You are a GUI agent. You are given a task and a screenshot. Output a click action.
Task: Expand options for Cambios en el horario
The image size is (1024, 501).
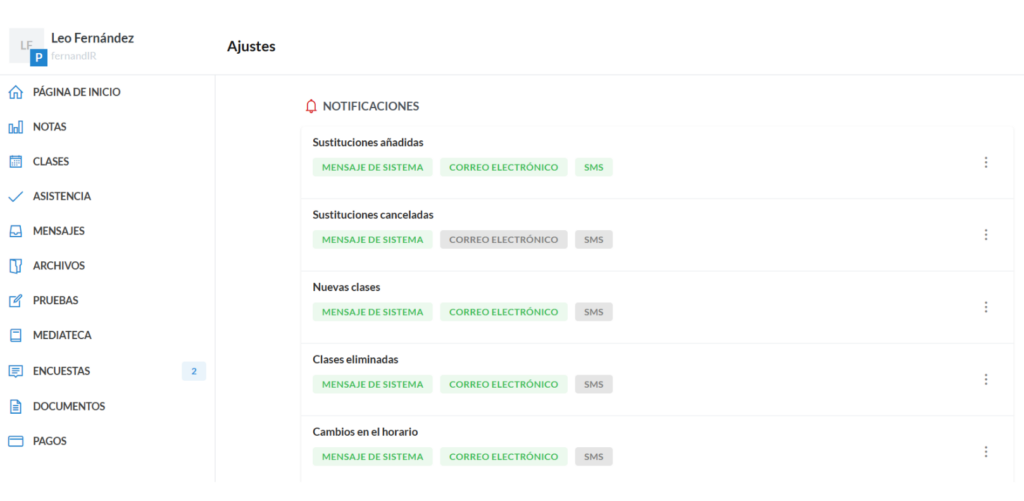986,452
